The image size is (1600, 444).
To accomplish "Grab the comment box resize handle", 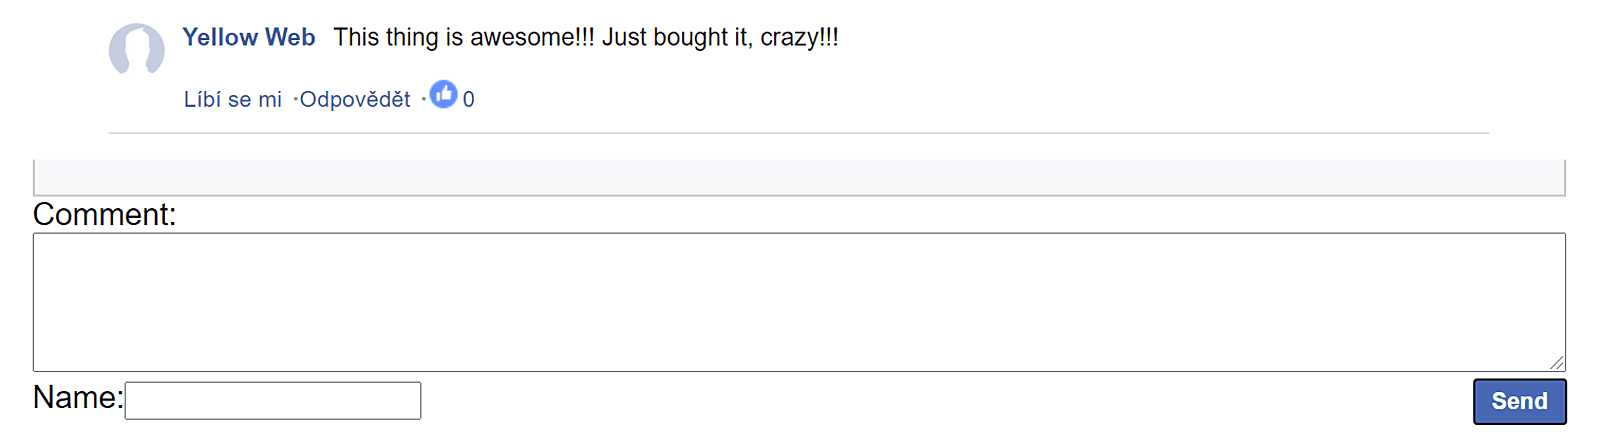I will click(x=1557, y=363).
